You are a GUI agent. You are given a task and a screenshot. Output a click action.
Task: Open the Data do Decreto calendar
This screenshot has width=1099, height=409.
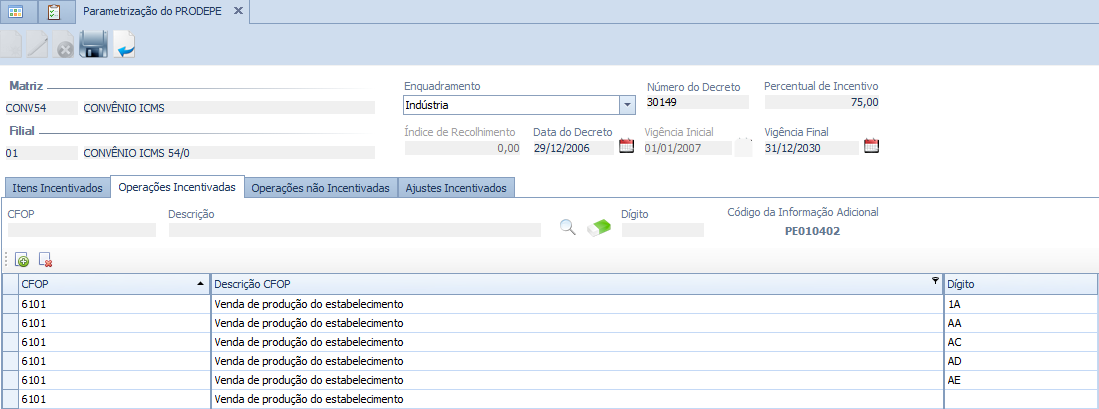[x=627, y=146]
